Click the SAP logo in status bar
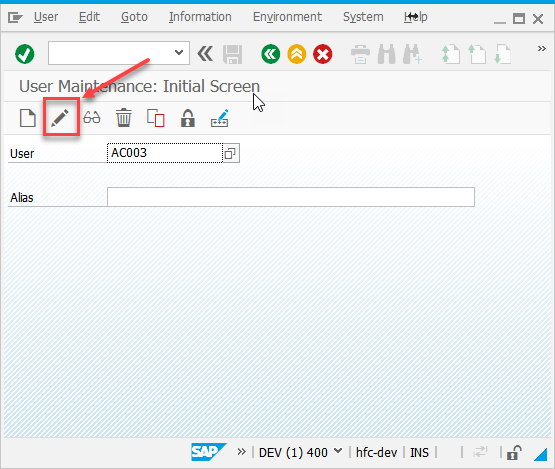Image resolution: width=555 pixels, height=469 pixels. pyautogui.click(x=209, y=452)
